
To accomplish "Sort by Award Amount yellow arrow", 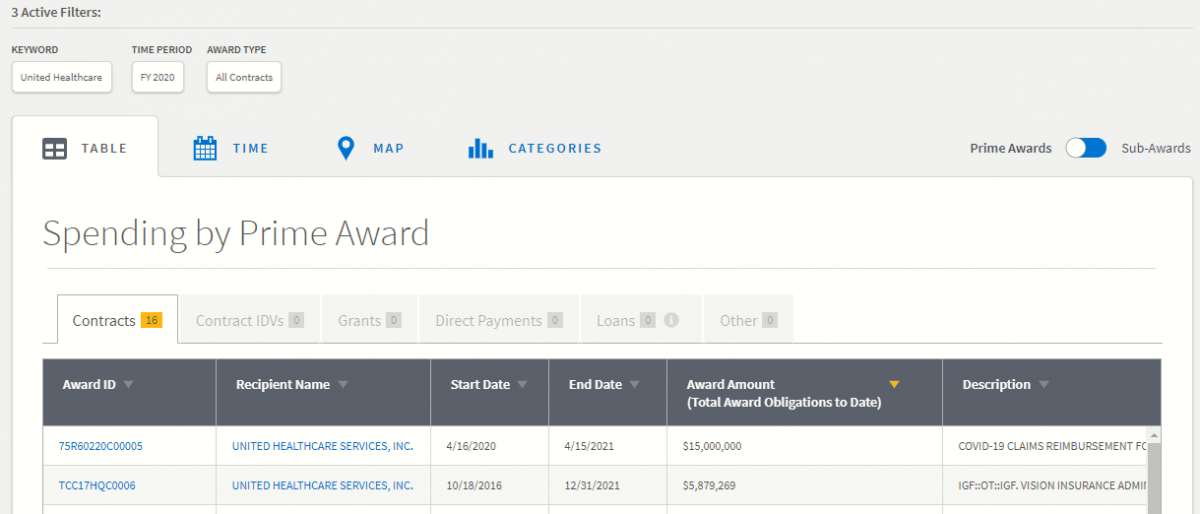I will 894,384.
